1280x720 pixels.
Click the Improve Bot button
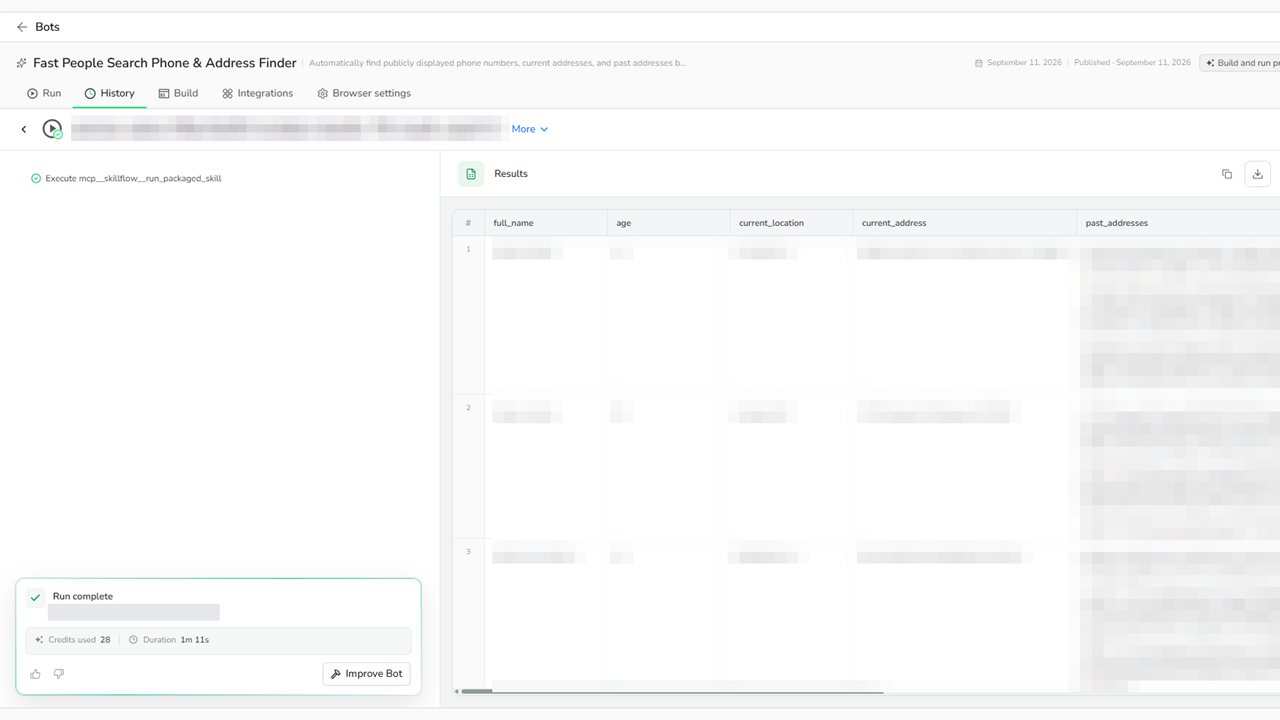click(366, 674)
